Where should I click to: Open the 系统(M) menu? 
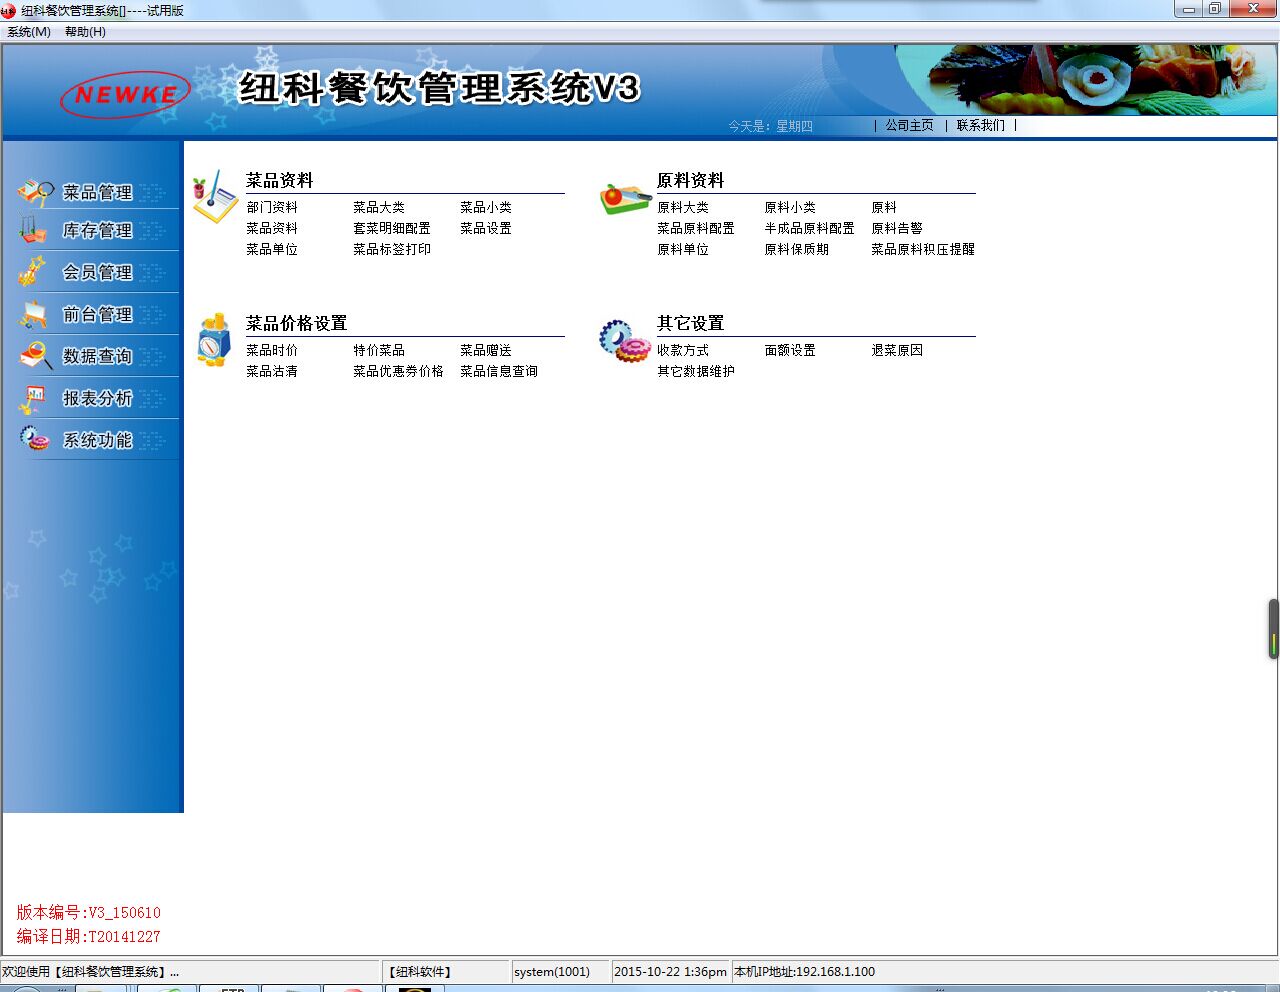pyautogui.click(x=29, y=32)
